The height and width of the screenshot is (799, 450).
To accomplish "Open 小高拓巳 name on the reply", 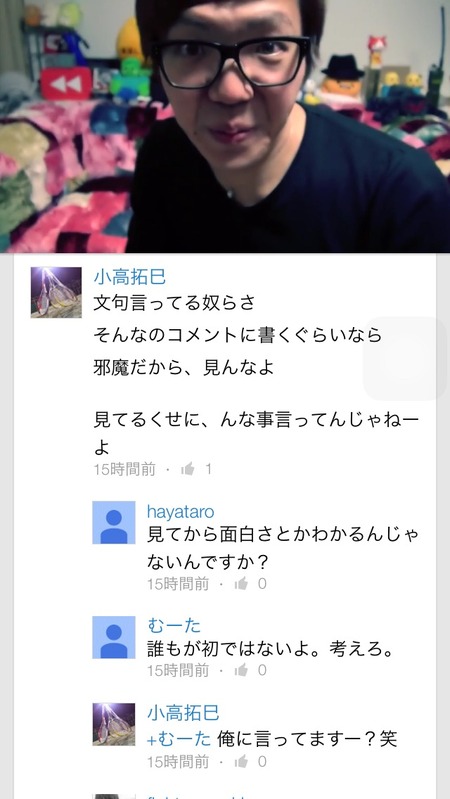I will [x=183, y=713].
